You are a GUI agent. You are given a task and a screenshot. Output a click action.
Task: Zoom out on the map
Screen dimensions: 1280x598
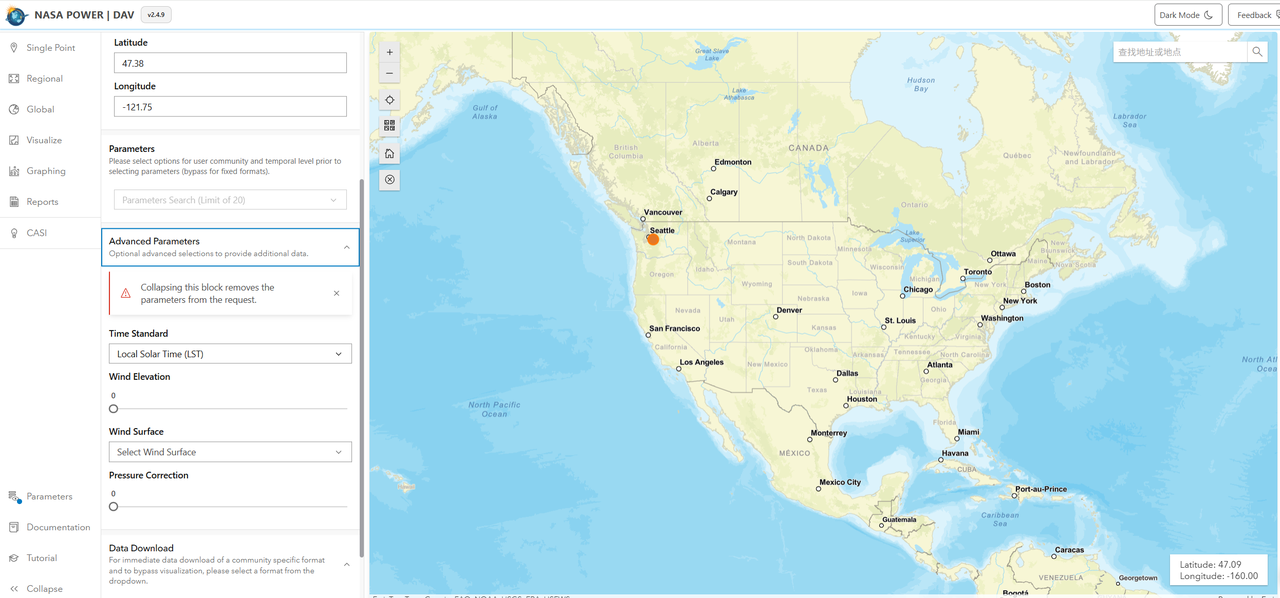point(390,73)
